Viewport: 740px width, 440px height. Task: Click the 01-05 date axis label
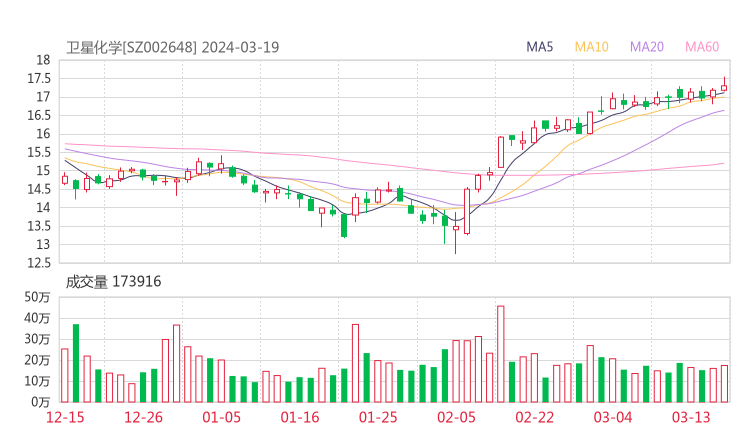click(x=221, y=417)
